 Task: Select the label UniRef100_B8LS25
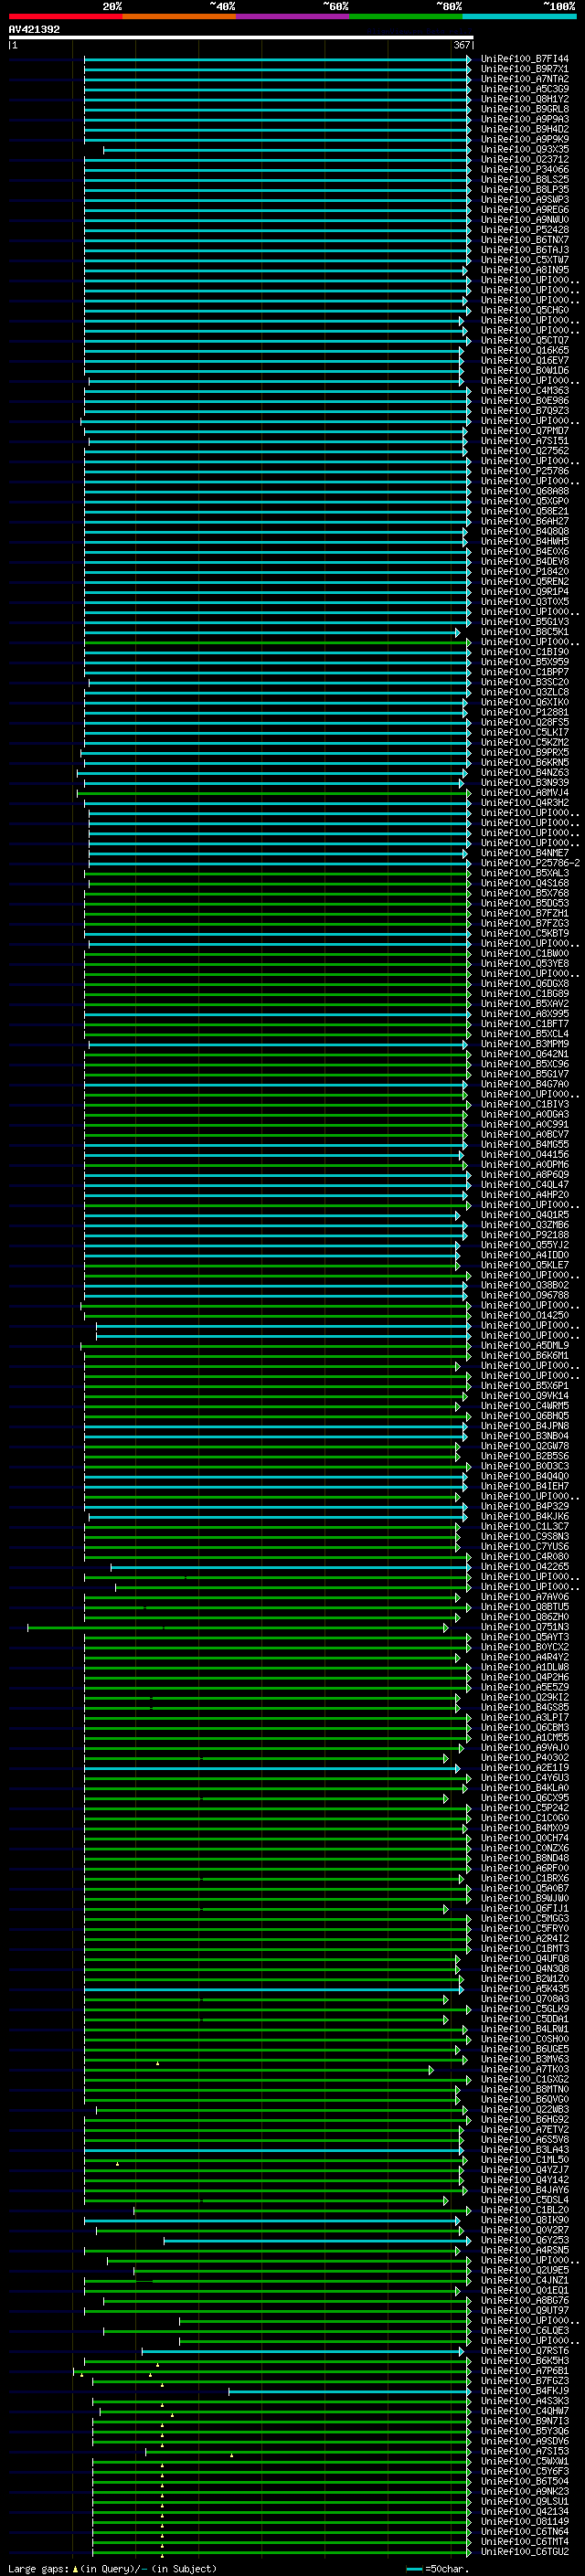pyautogui.click(x=525, y=179)
